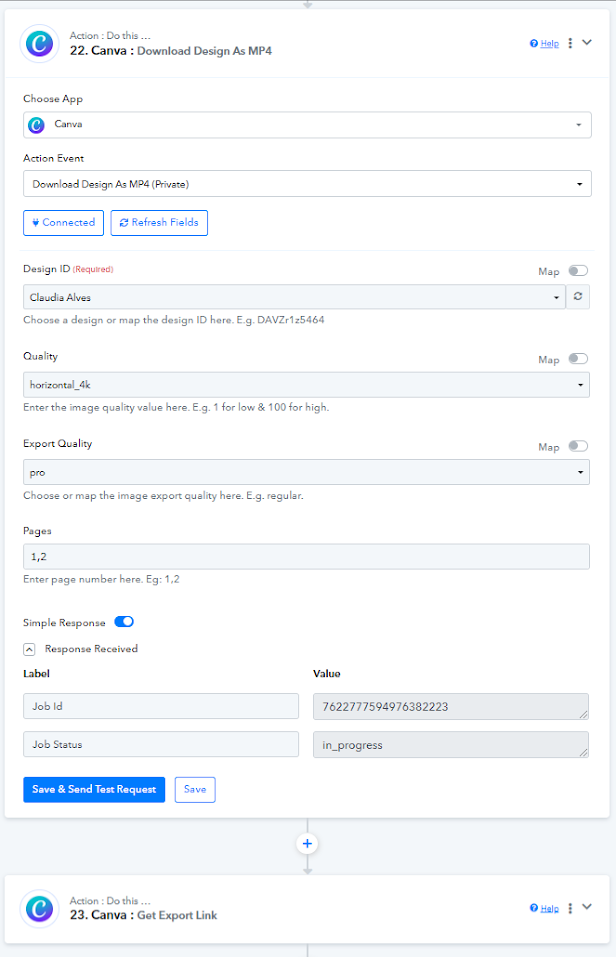Toggle the Map switch for Design ID

578,271
